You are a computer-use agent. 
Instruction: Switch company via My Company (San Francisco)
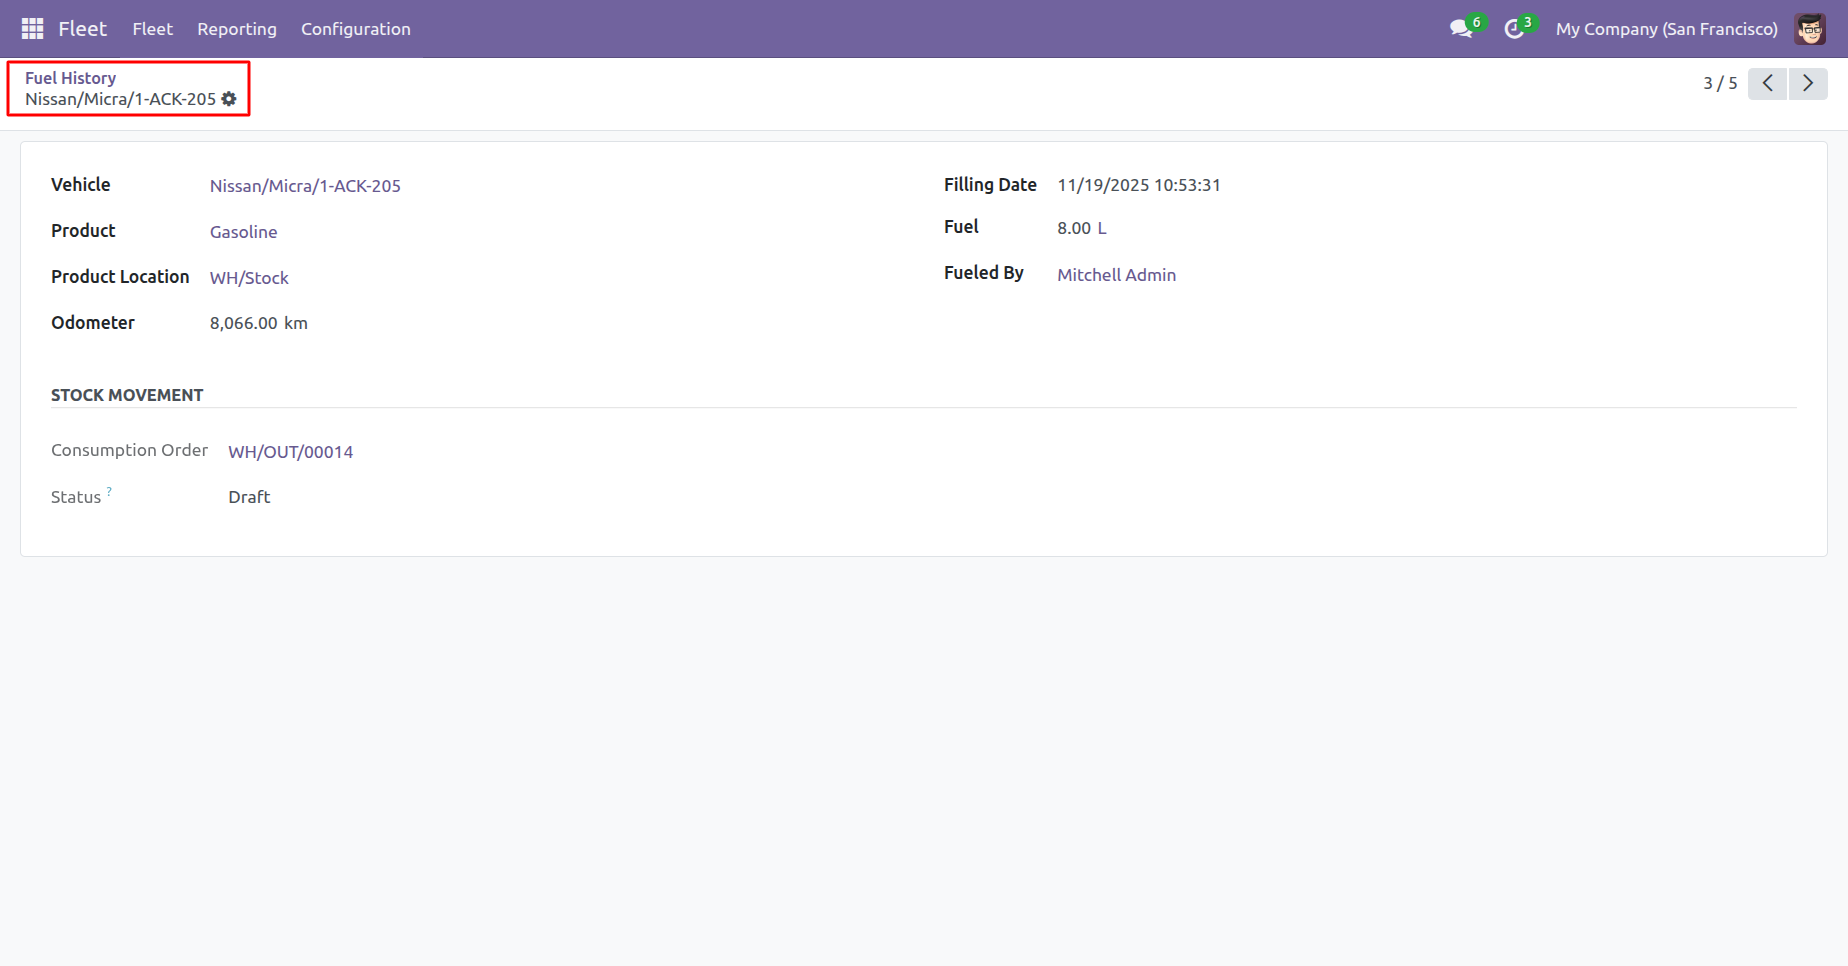coord(1666,29)
